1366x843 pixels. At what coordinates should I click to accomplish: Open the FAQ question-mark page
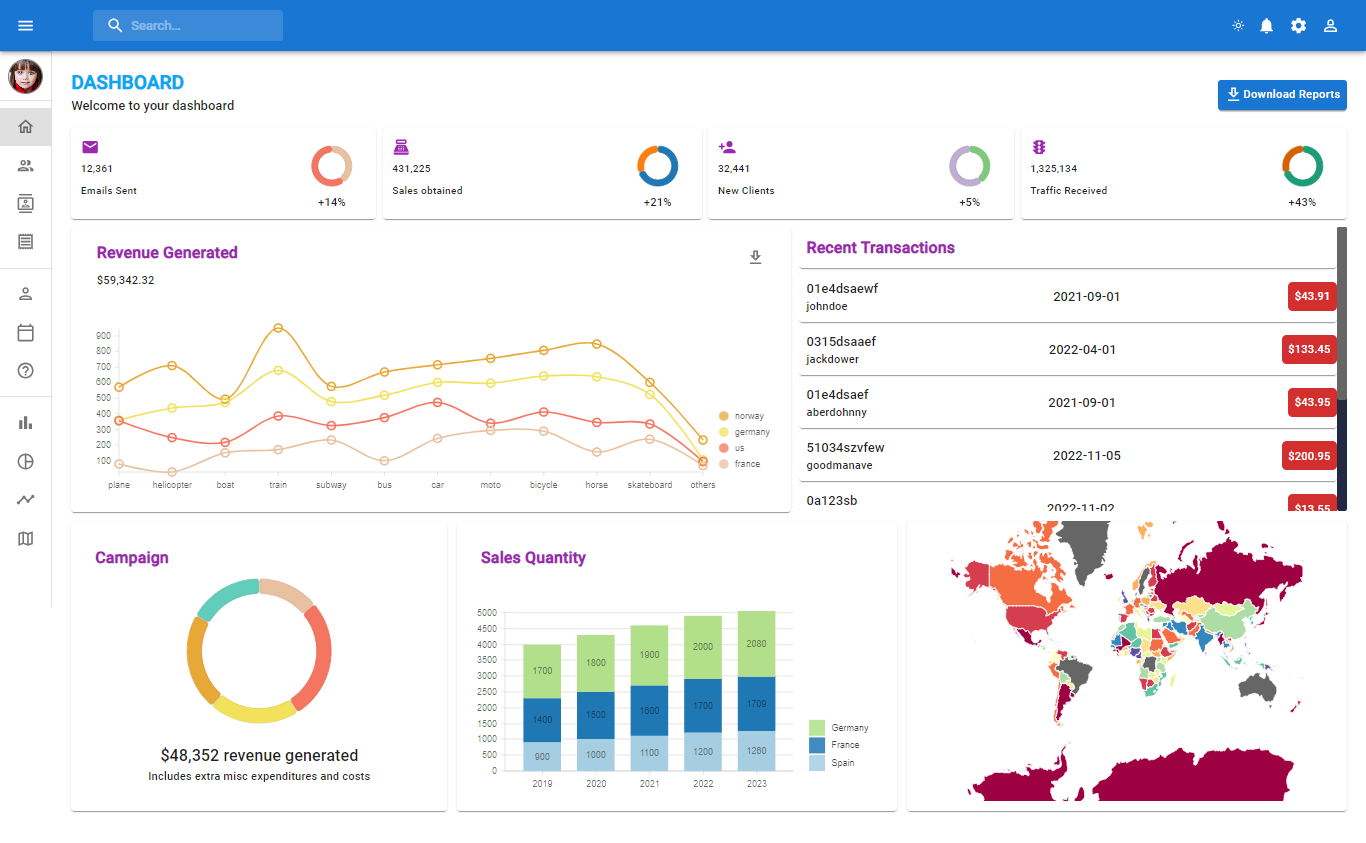(25, 371)
